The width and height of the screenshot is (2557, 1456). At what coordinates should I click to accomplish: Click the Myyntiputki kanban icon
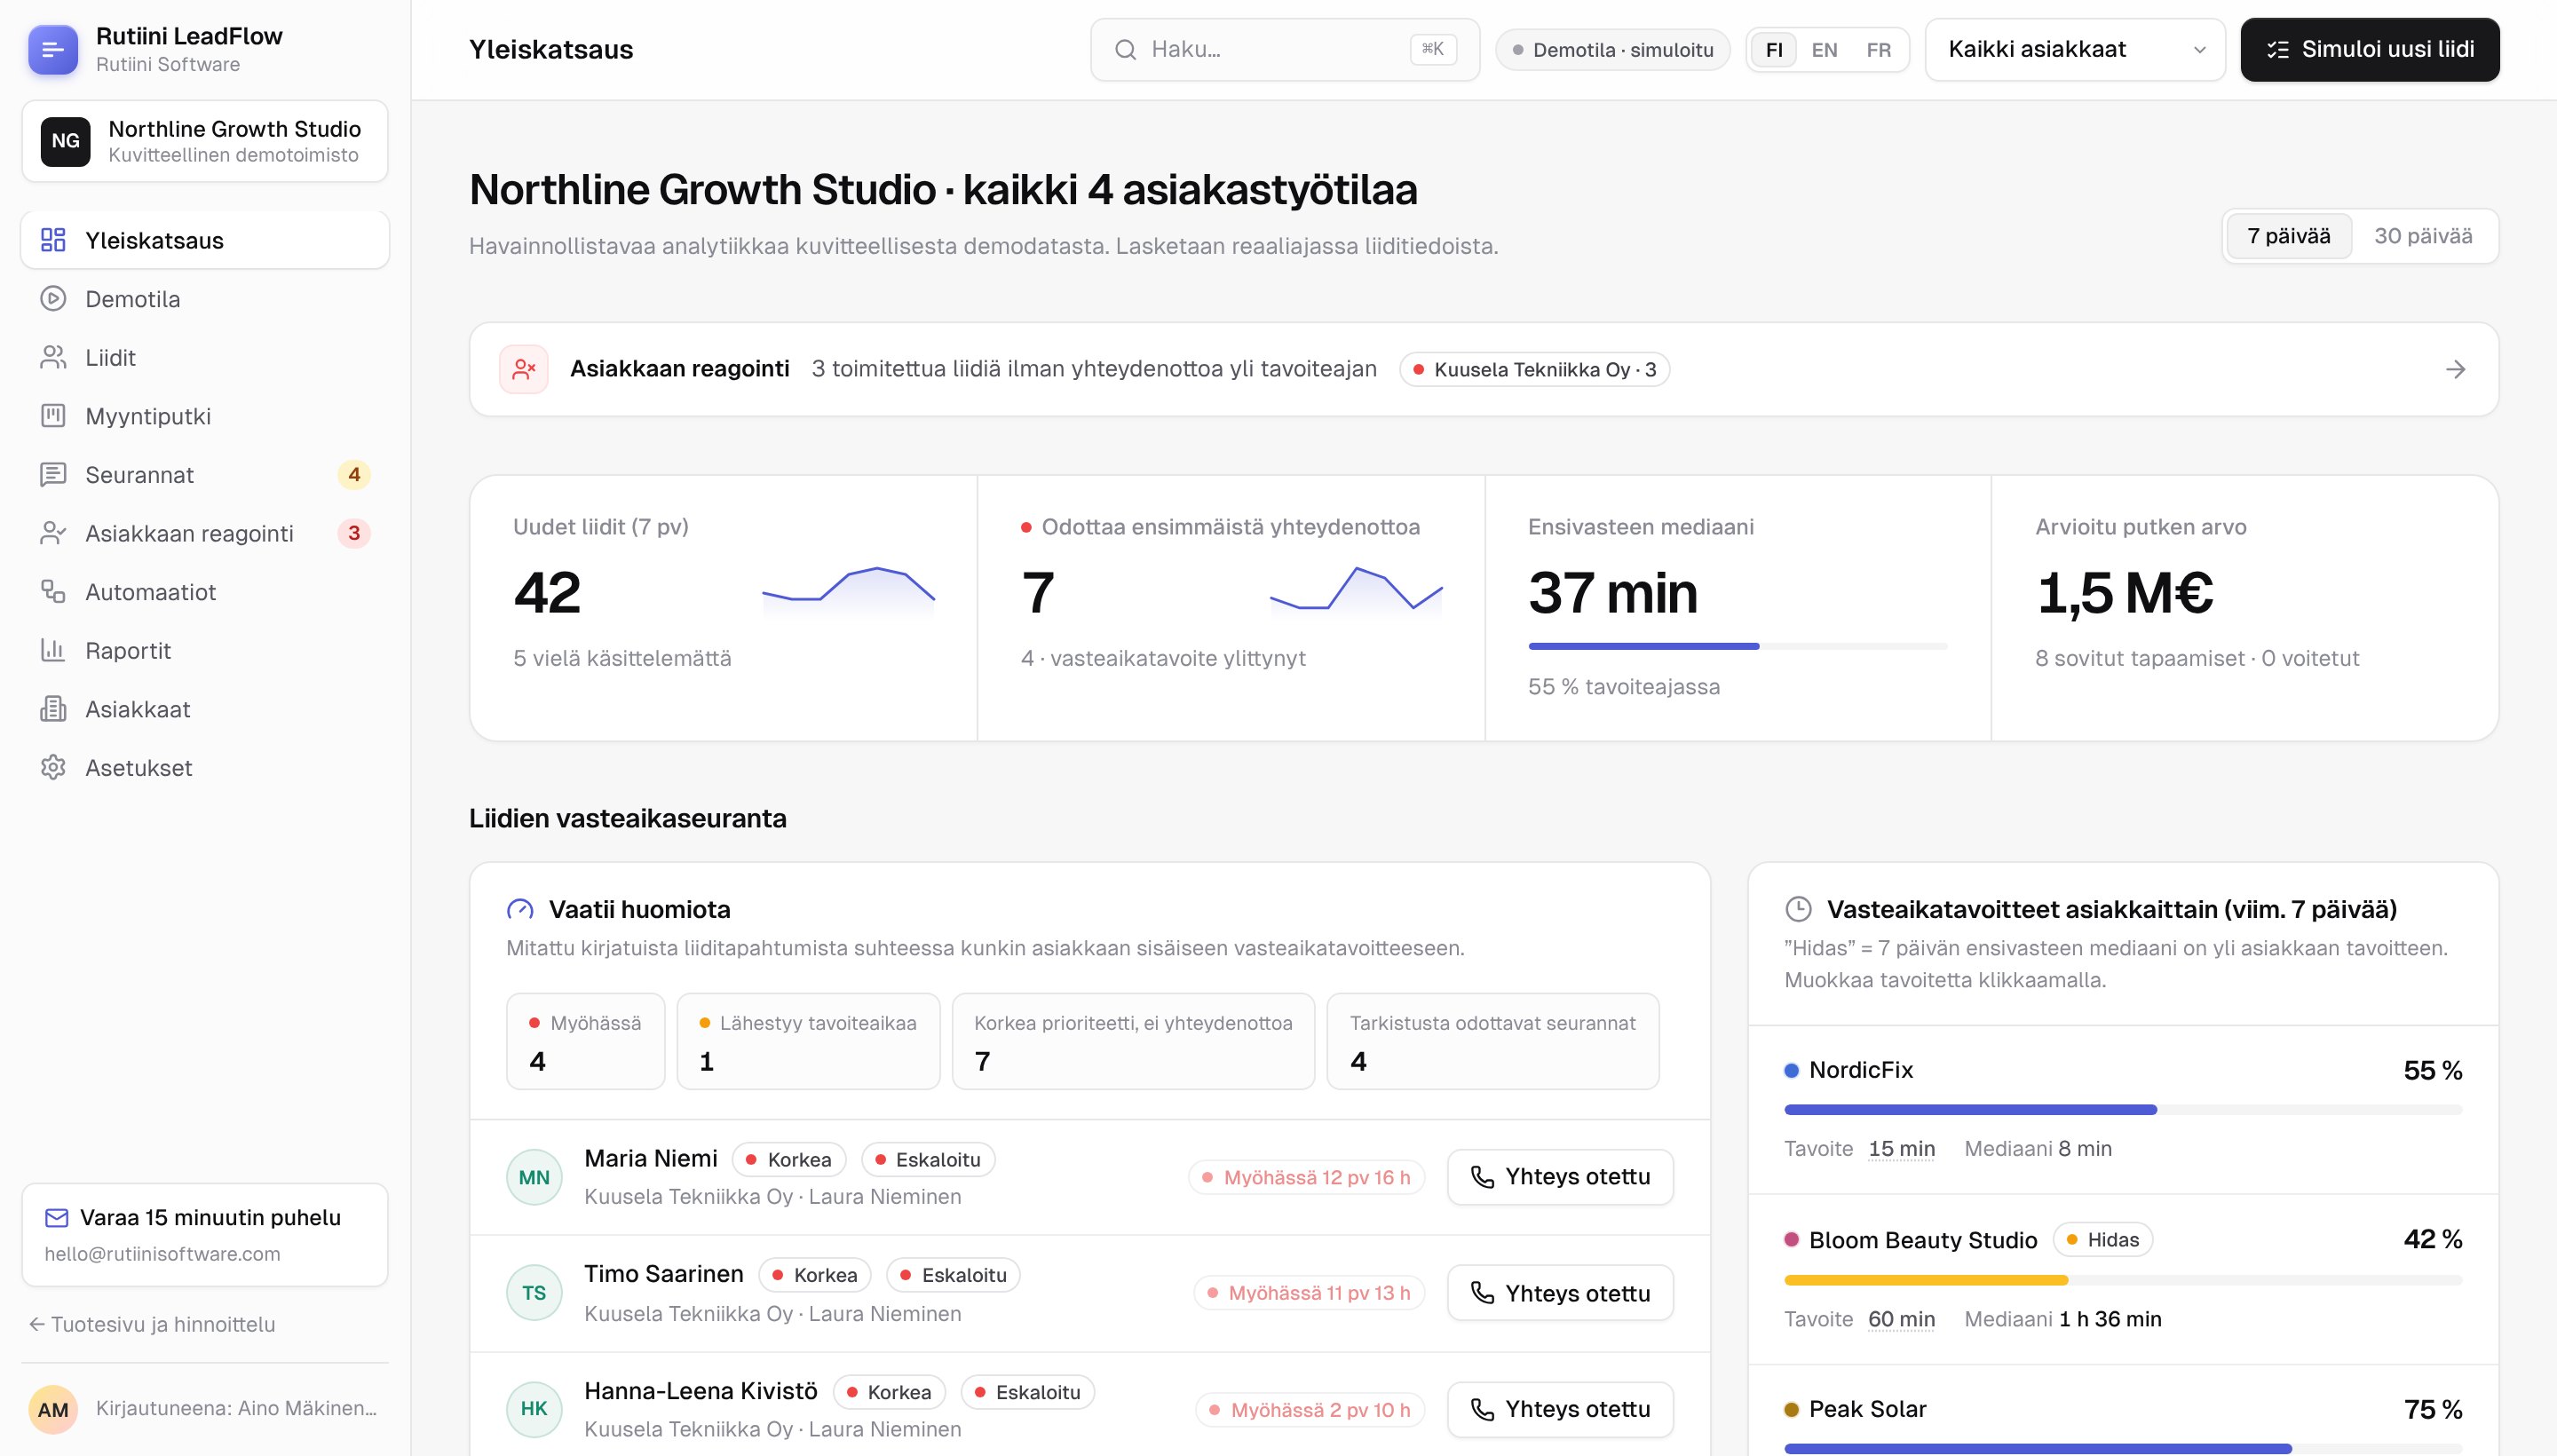(53, 416)
